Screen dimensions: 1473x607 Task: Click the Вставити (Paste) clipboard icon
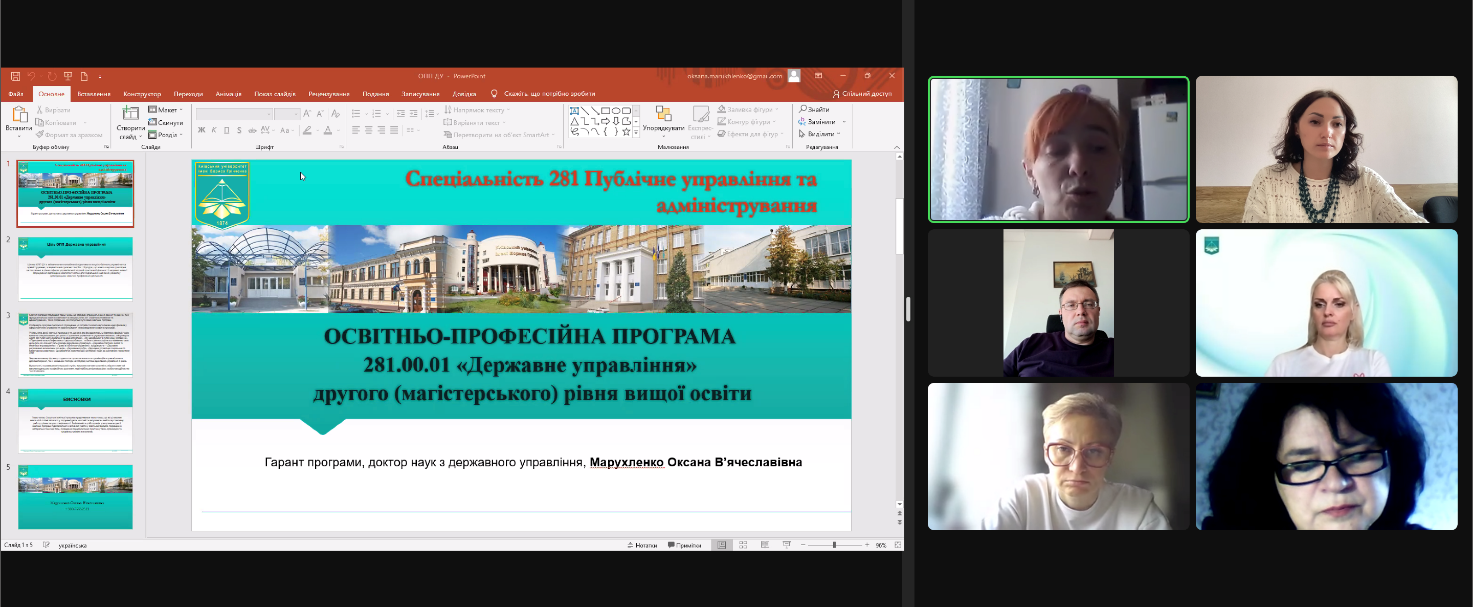[18, 119]
